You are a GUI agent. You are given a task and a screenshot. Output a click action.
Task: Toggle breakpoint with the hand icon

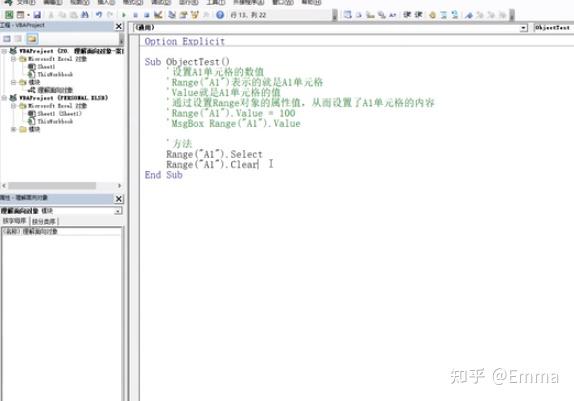tap(432, 15)
